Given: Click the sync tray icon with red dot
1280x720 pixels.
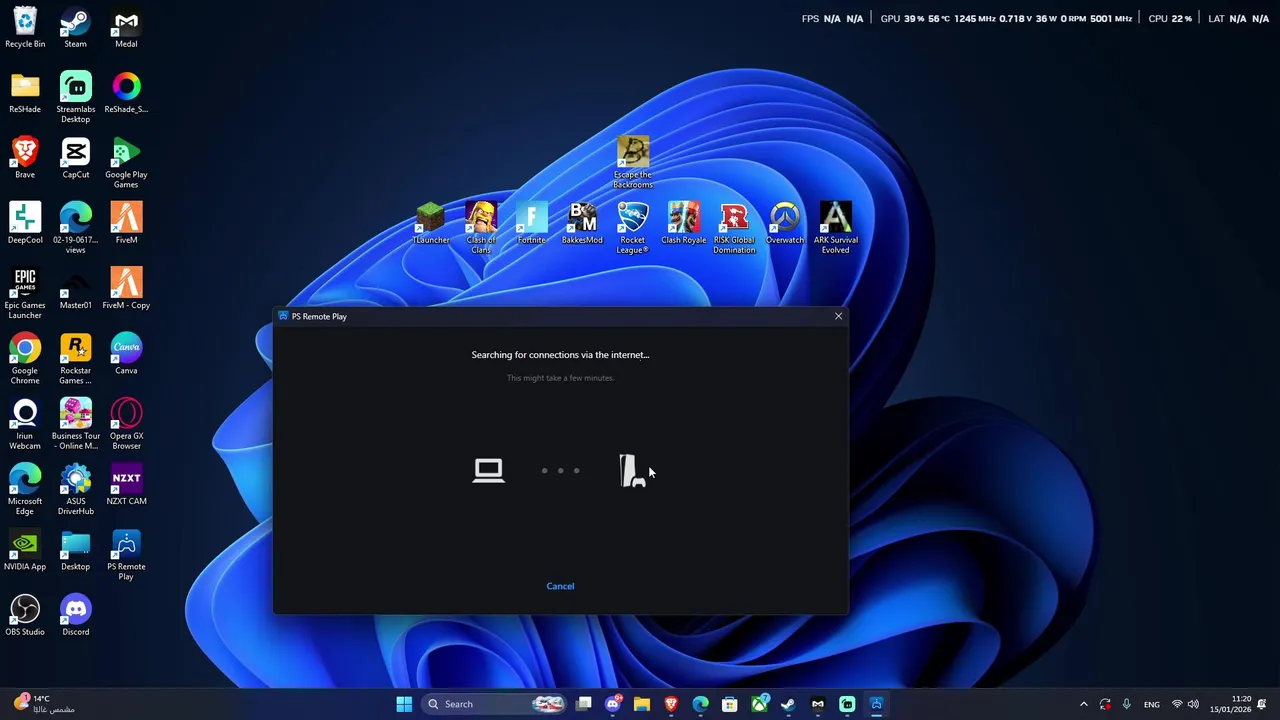Looking at the screenshot, I should click(x=1104, y=704).
